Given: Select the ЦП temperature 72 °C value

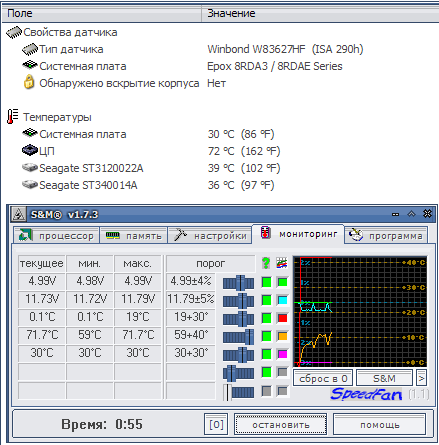Looking at the screenshot, I should [x=244, y=151].
